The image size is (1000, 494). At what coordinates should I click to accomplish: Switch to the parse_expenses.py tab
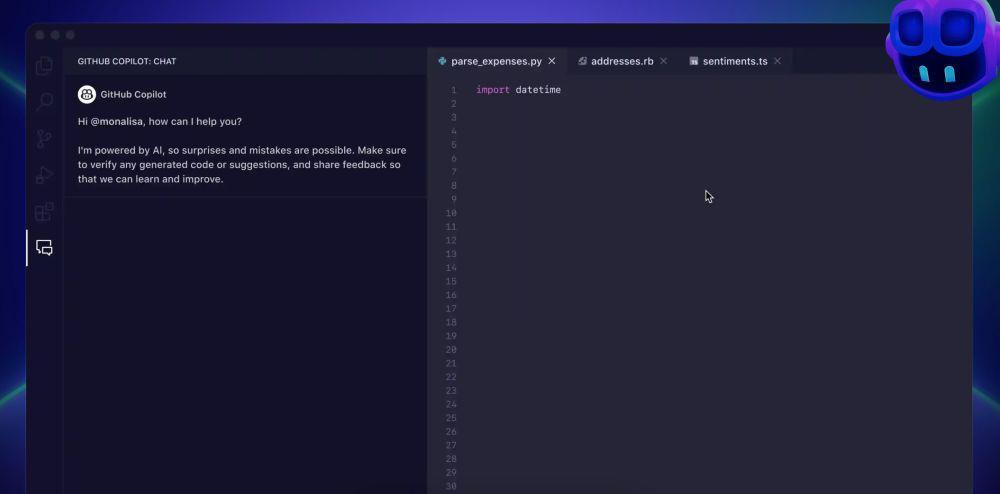(497, 61)
